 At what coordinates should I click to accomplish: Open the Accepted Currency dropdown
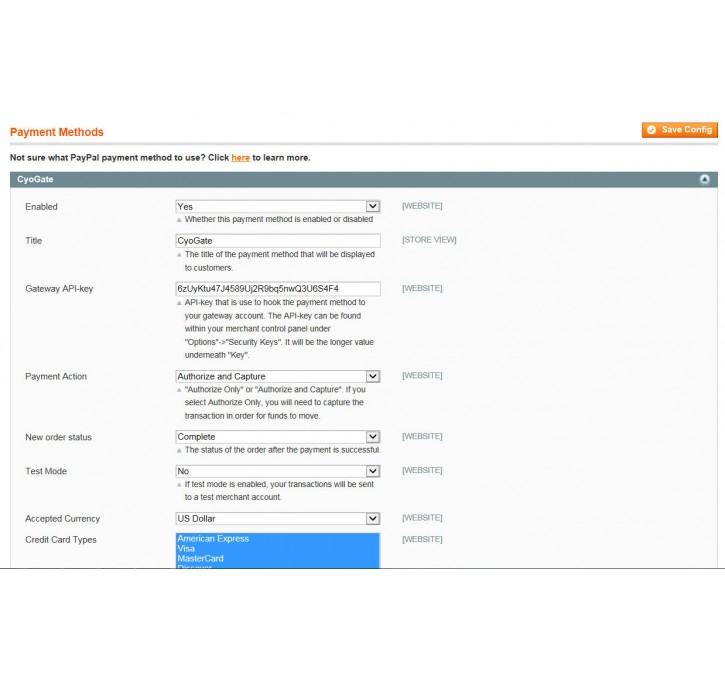277,519
